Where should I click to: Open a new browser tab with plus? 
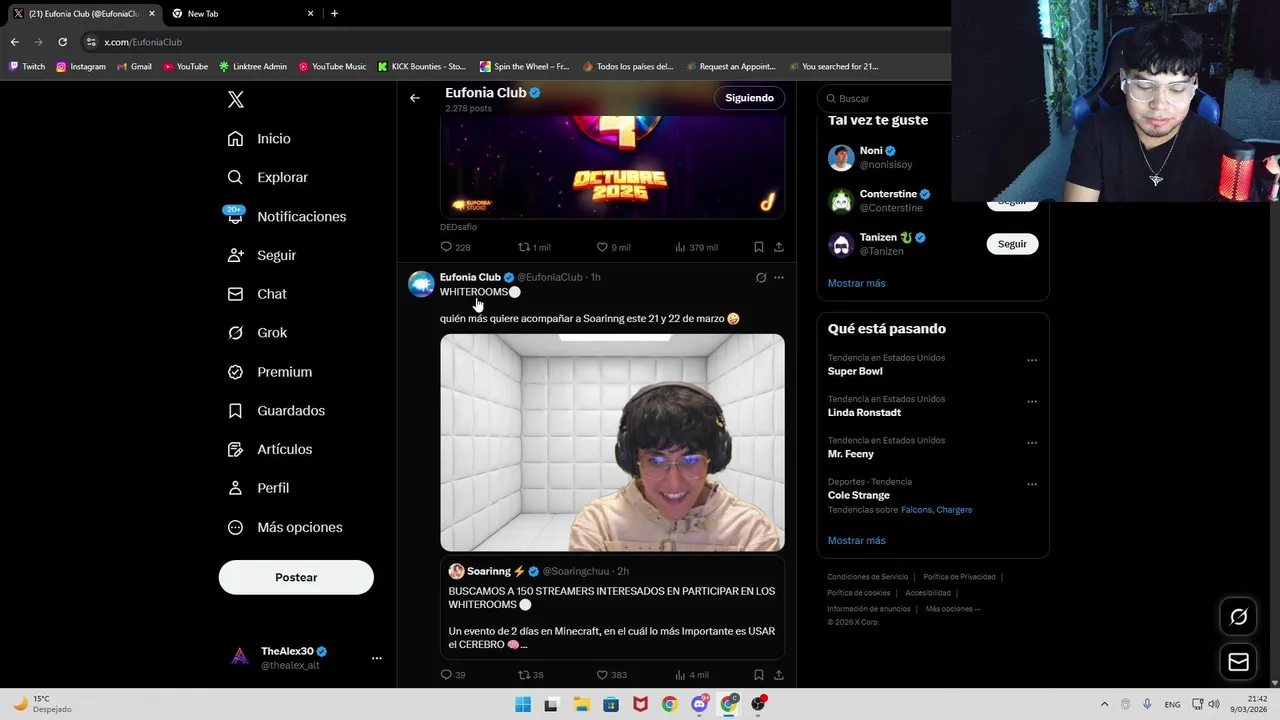click(334, 13)
